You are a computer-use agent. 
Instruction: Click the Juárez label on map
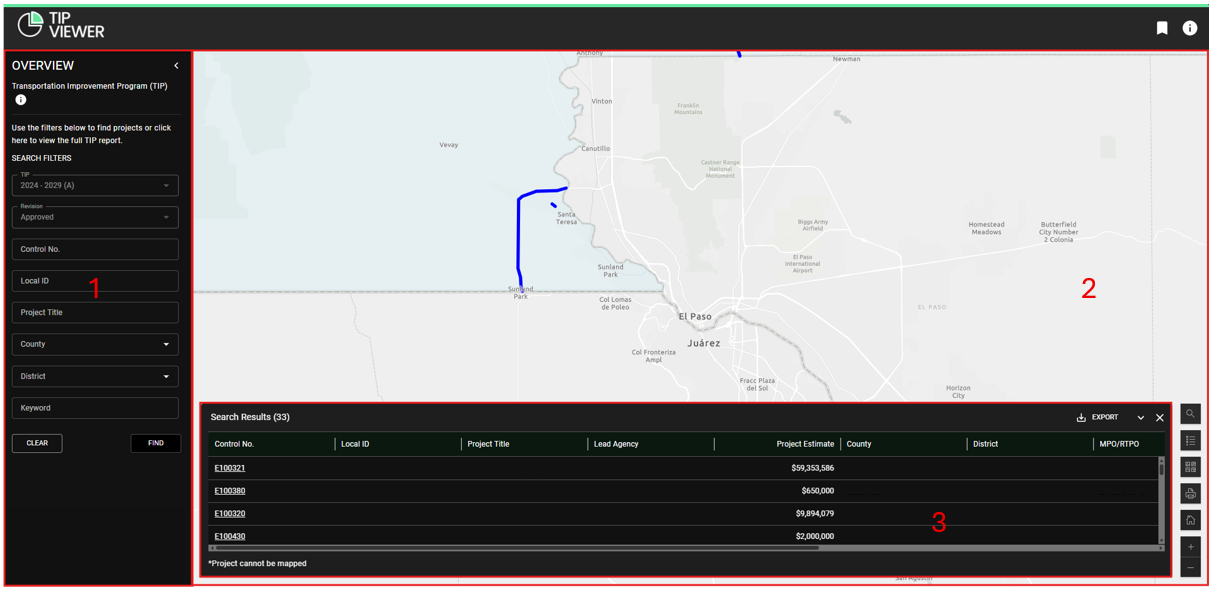[704, 343]
